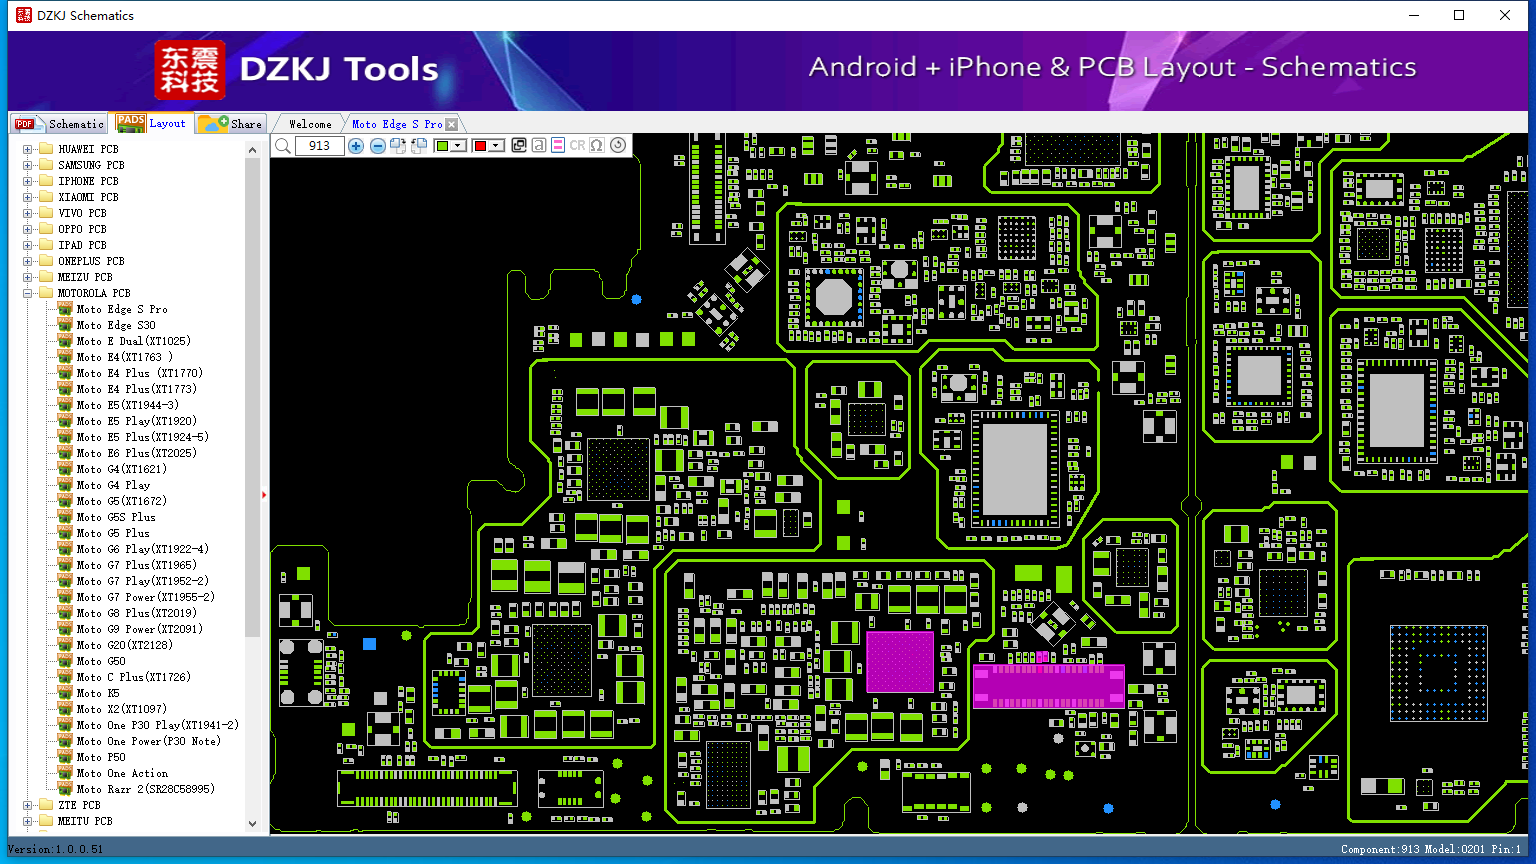Click the PCB file icon beside Moto X2(XT1097)
1536x864 pixels.
click(x=65, y=709)
